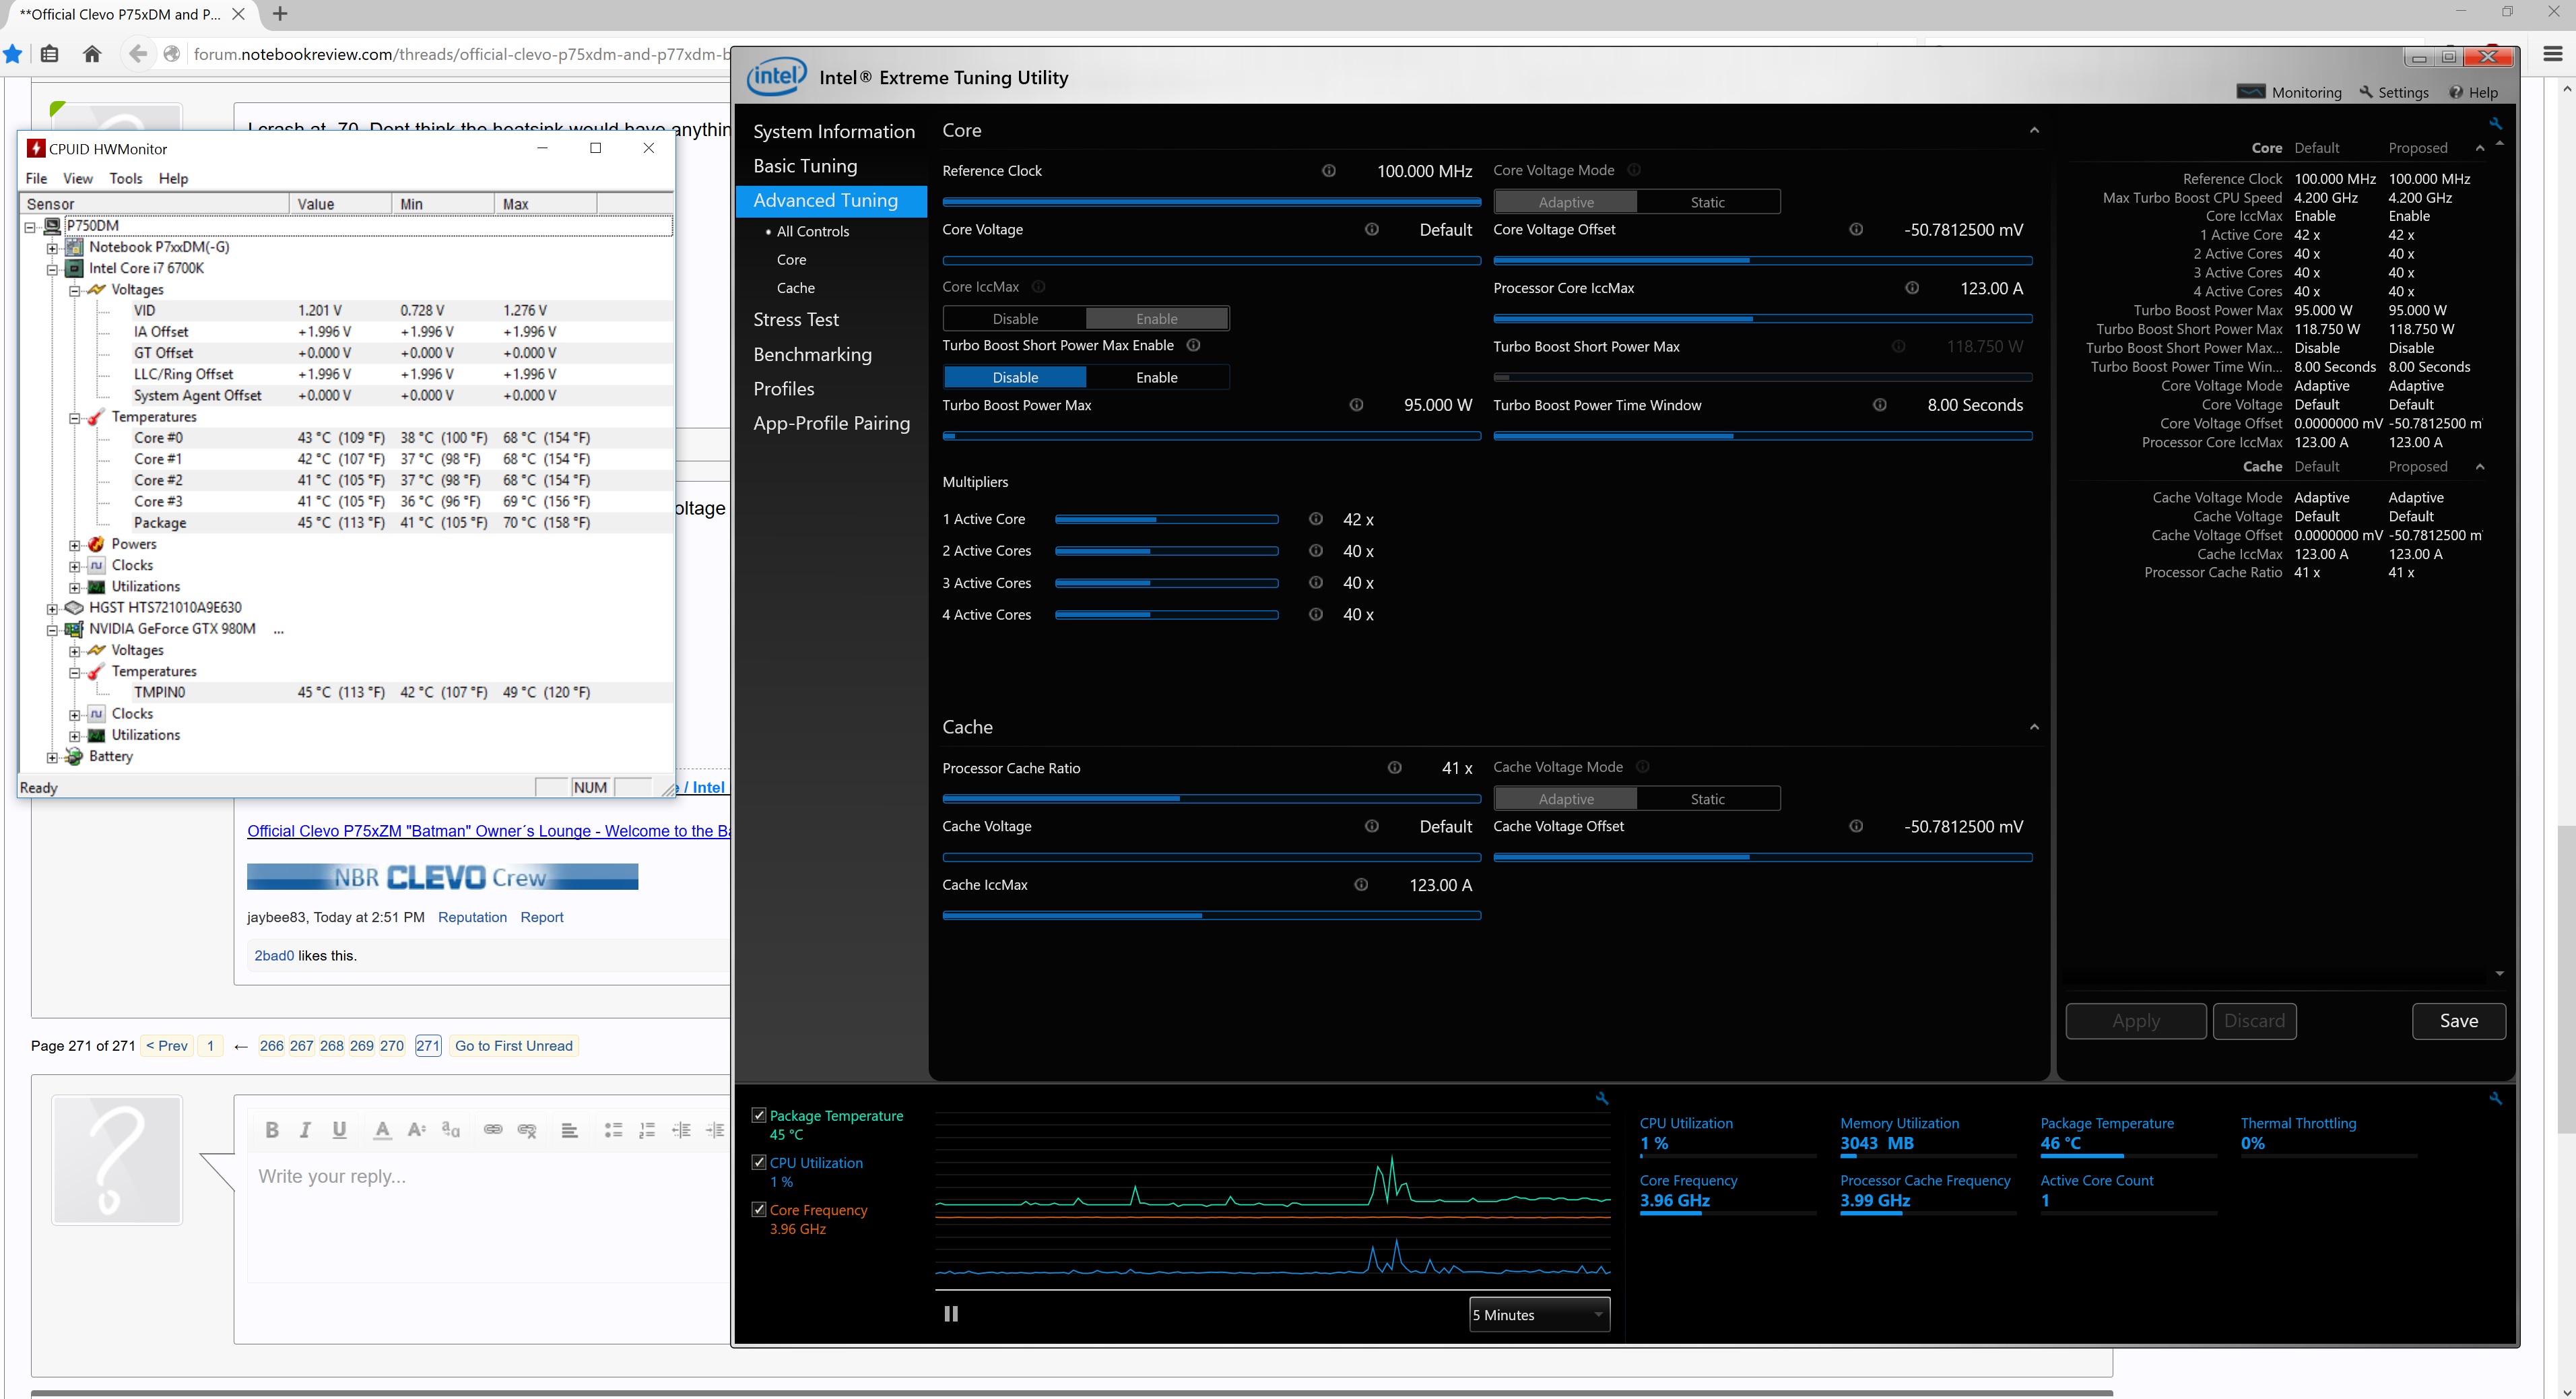Open new browser tab with plus icon
The height and width of the screenshot is (1399, 2576).
[x=280, y=14]
